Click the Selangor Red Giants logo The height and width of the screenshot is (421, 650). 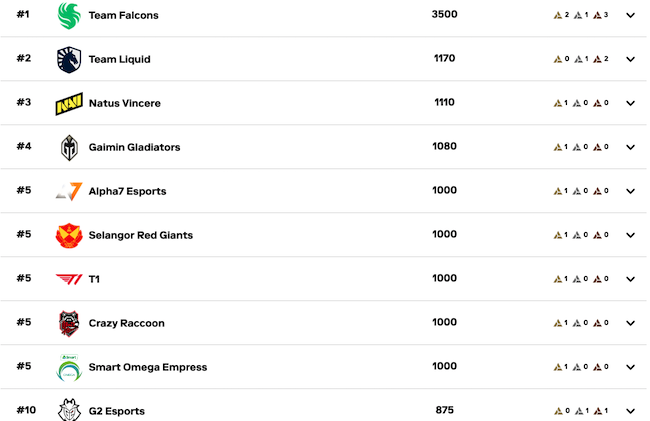click(69, 235)
